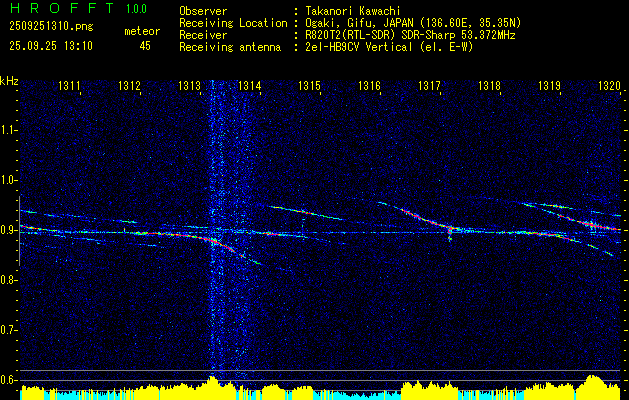Viewport: 629px width, 400px height.
Task: Click the kHz axis unit label
Action: pos(9,81)
